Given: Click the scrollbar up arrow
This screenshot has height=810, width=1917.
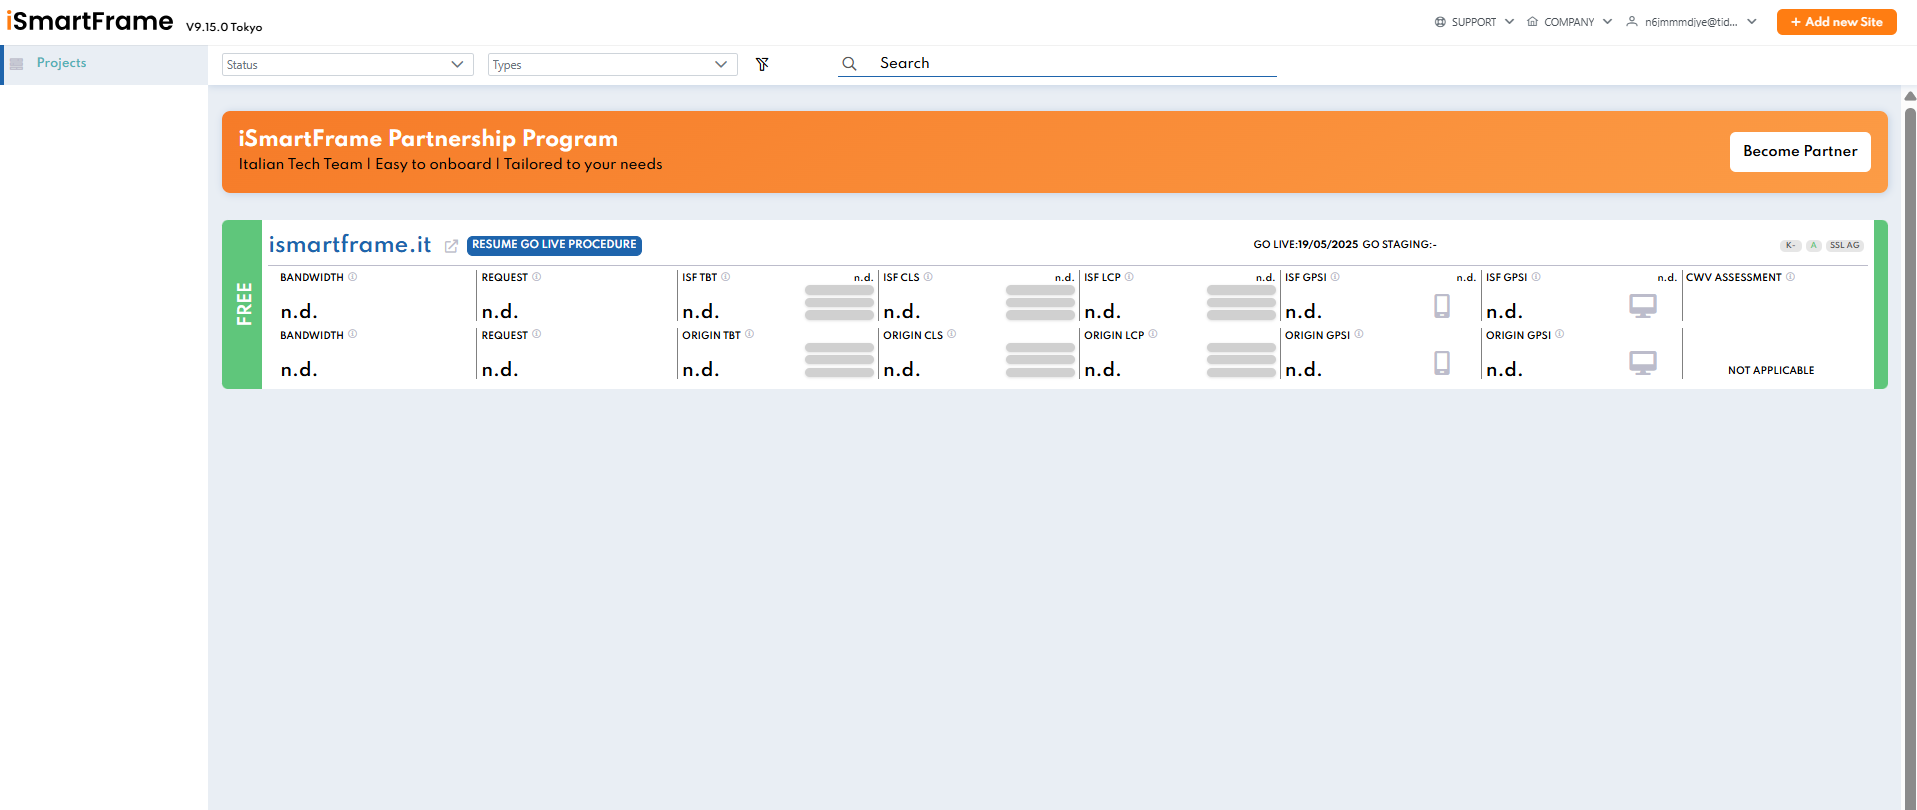Looking at the screenshot, I should pyautogui.click(x=1910, y=96).
